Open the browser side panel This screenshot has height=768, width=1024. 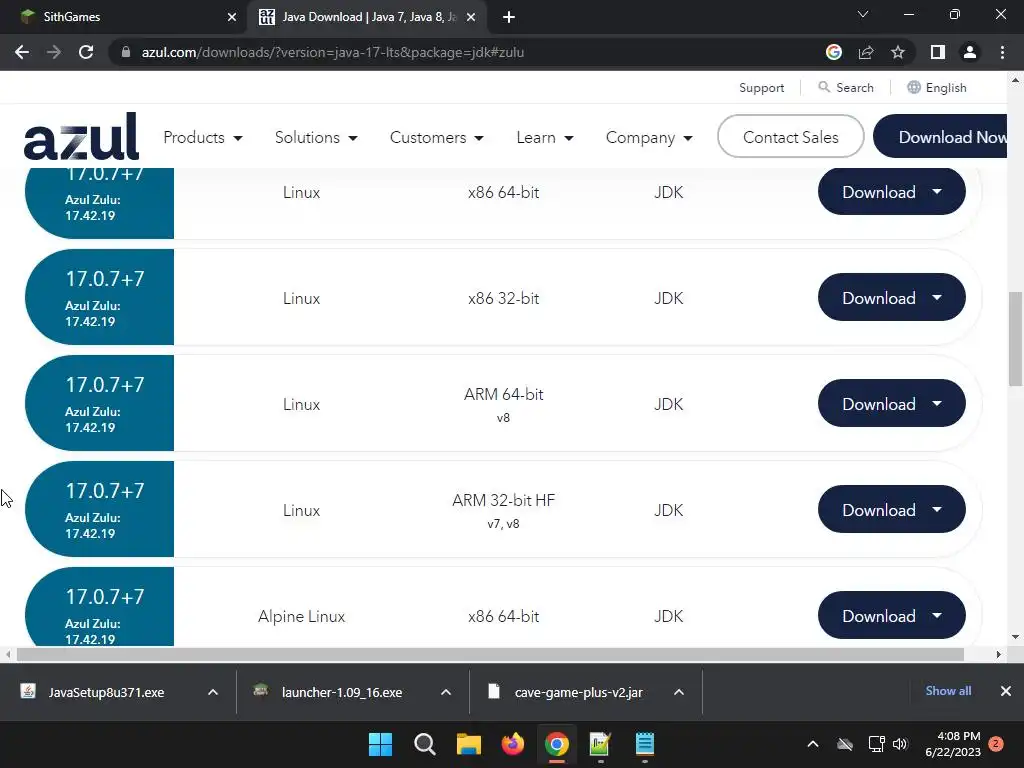pyautogui.click(x=938, y=52)
